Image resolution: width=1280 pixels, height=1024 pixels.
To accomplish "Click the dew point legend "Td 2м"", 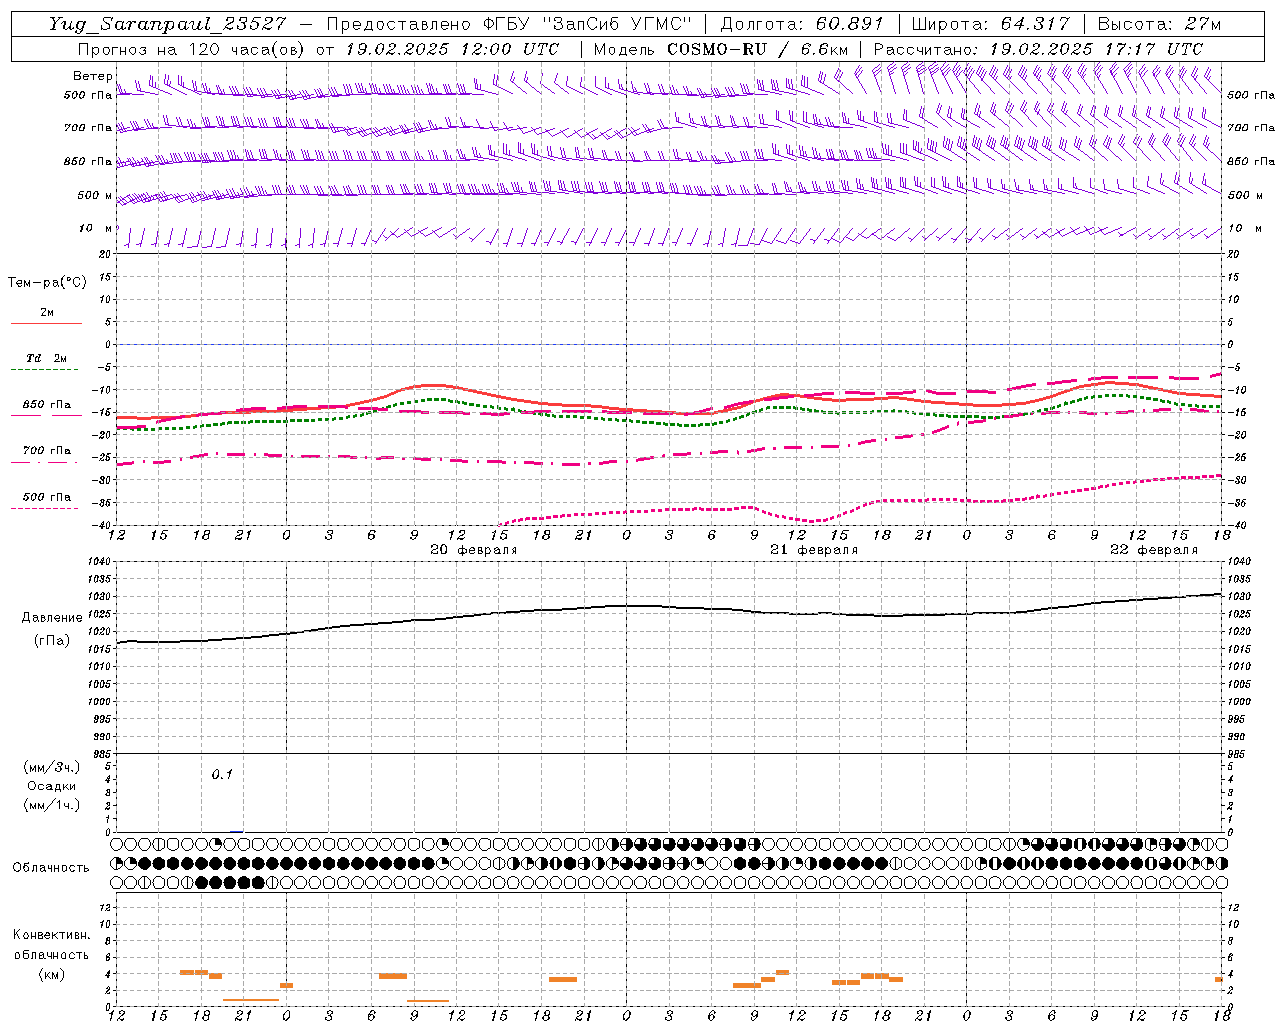I will [x=47, y=358].
